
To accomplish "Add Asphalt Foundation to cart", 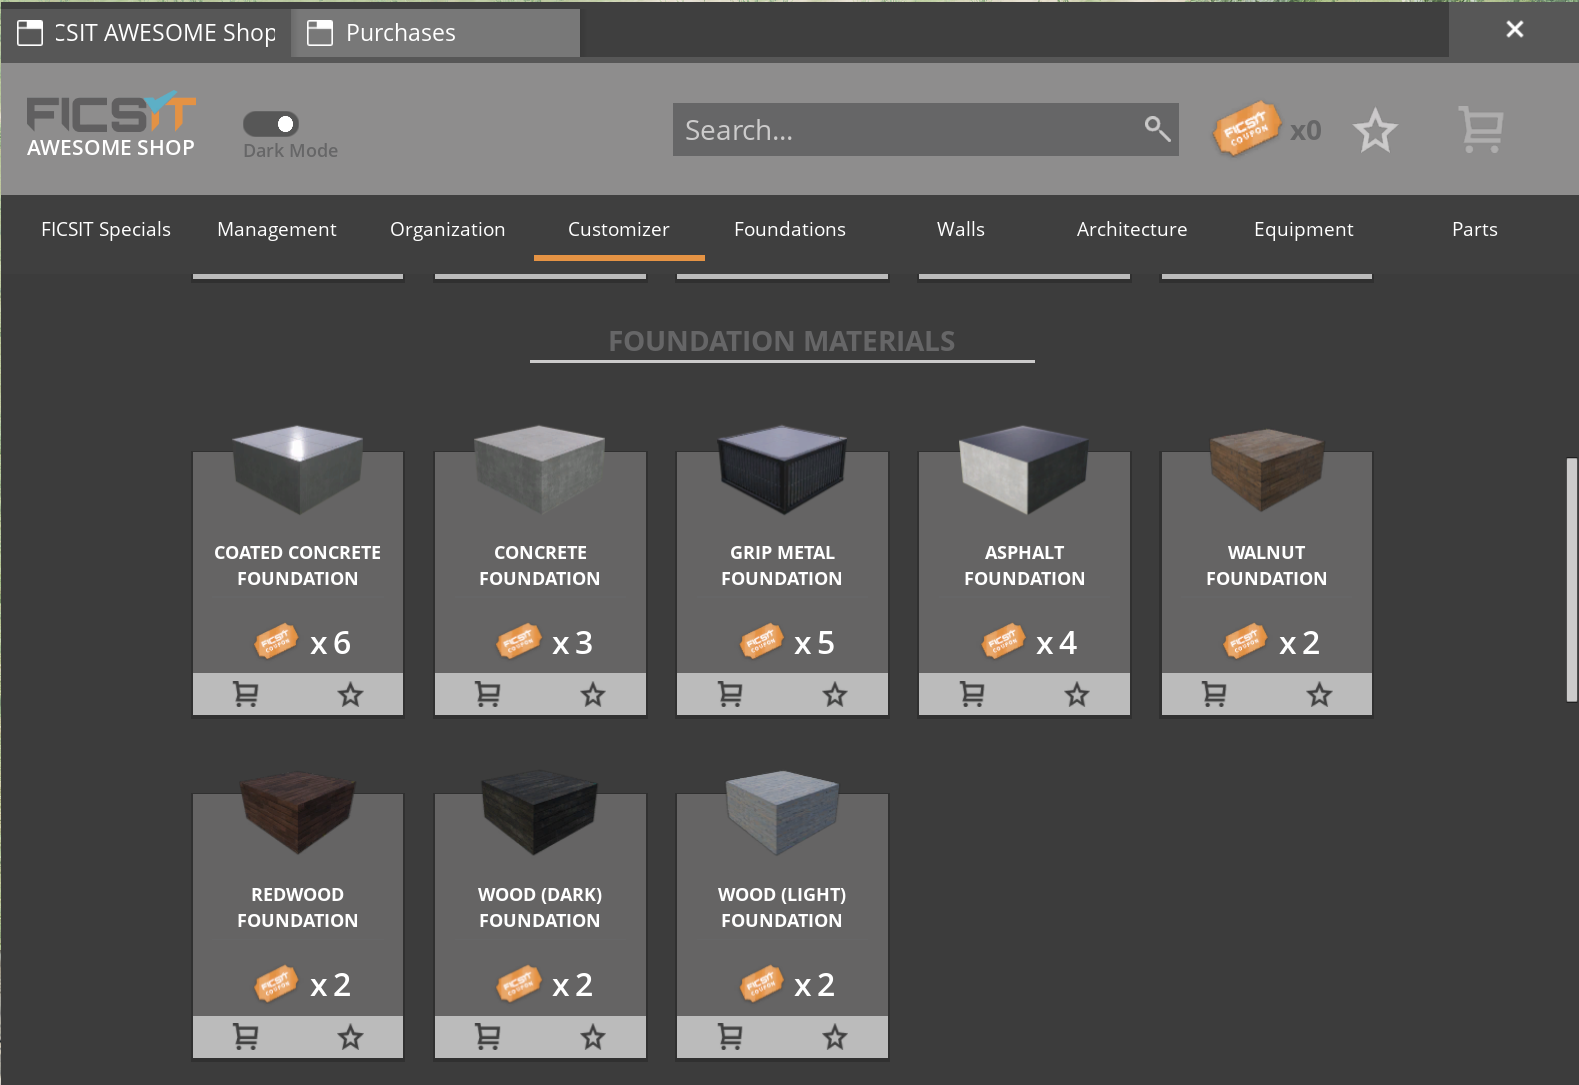I will (x=972, y=694).
